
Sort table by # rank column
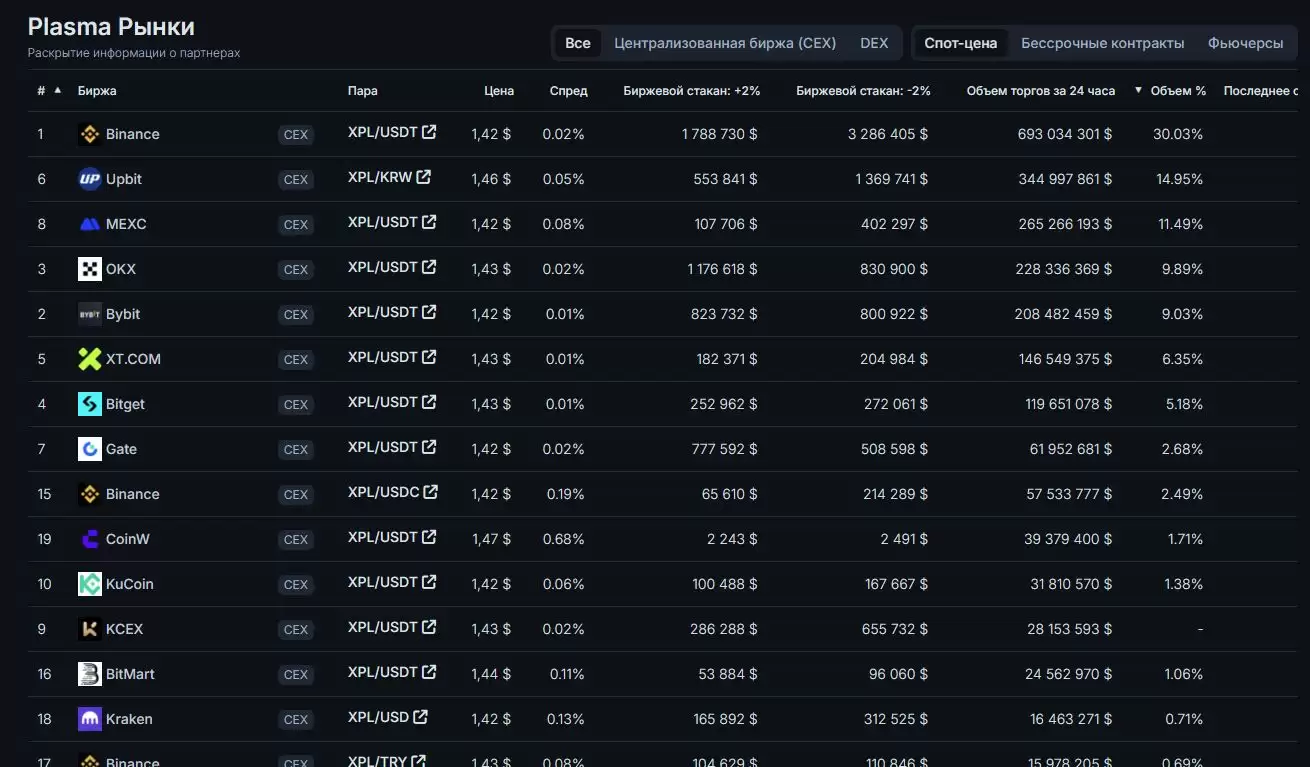click(x=42, y=91)
